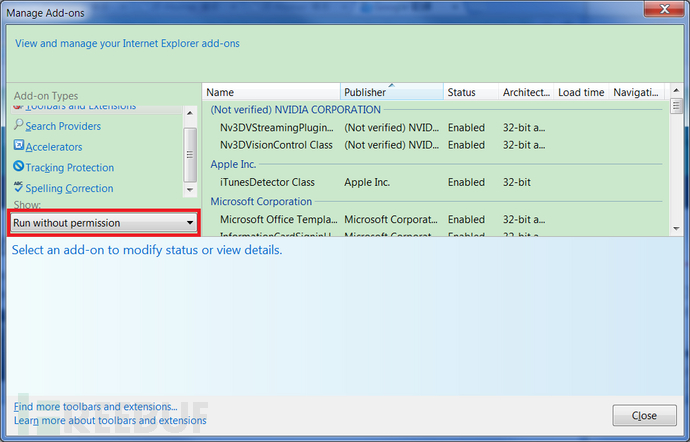
Task: Click the Microsoft Corporation group header
Action: click(261, 201)
